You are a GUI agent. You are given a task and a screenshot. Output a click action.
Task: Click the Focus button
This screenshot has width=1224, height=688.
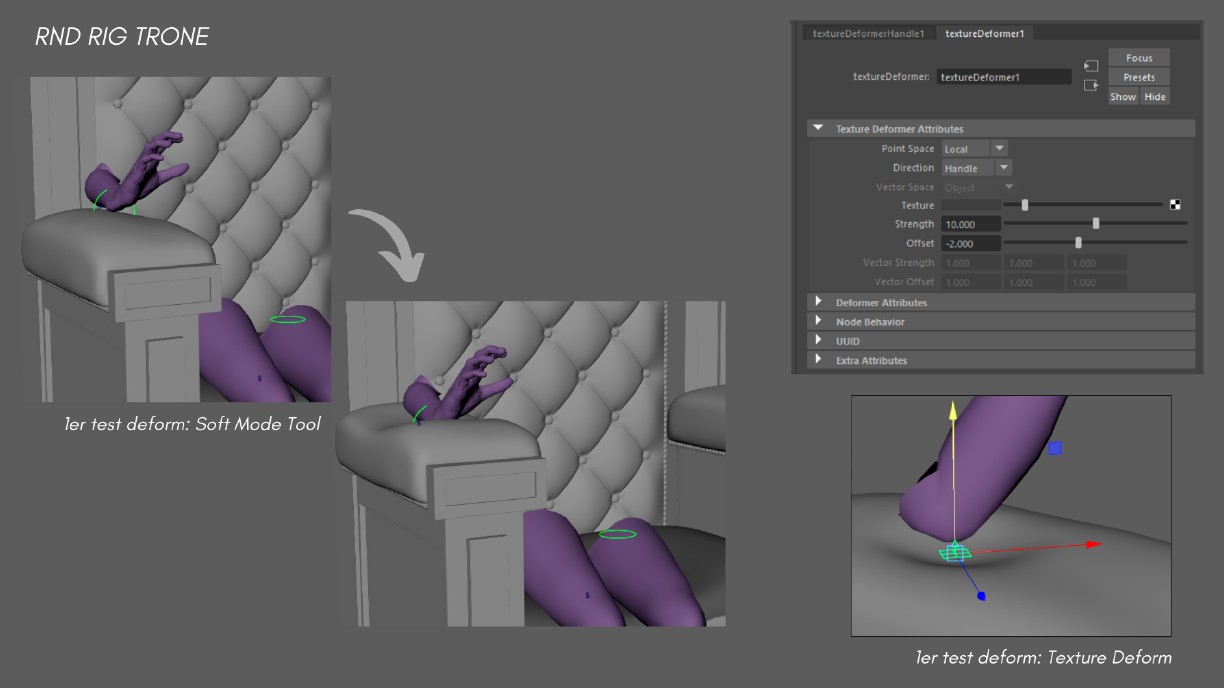[1139, 58]
